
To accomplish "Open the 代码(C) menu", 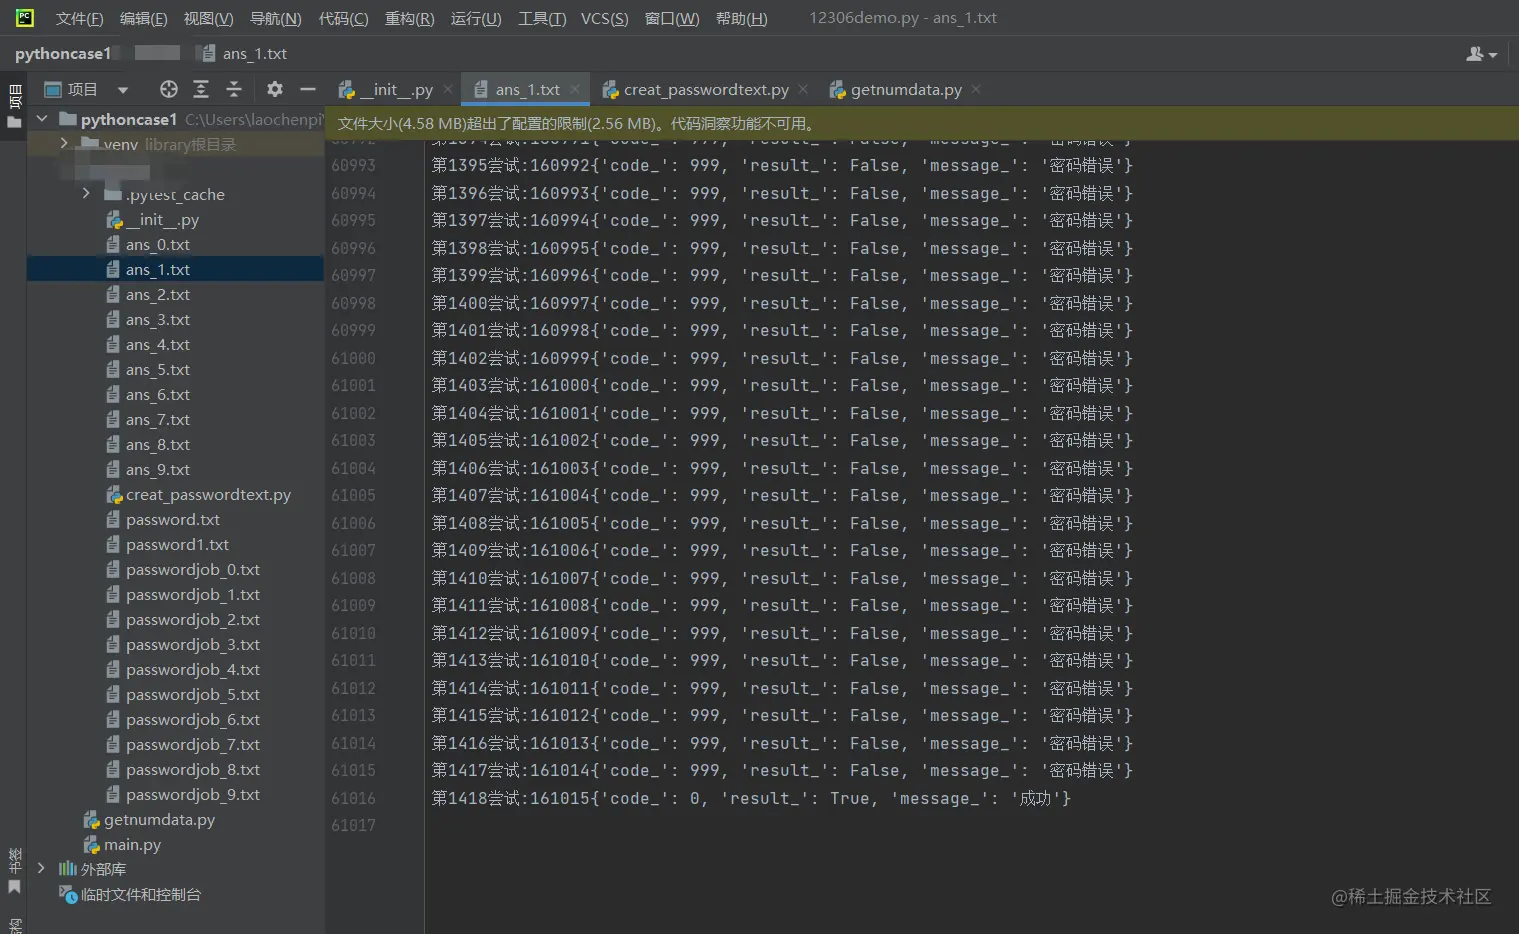I will click(x=343, y=18).
